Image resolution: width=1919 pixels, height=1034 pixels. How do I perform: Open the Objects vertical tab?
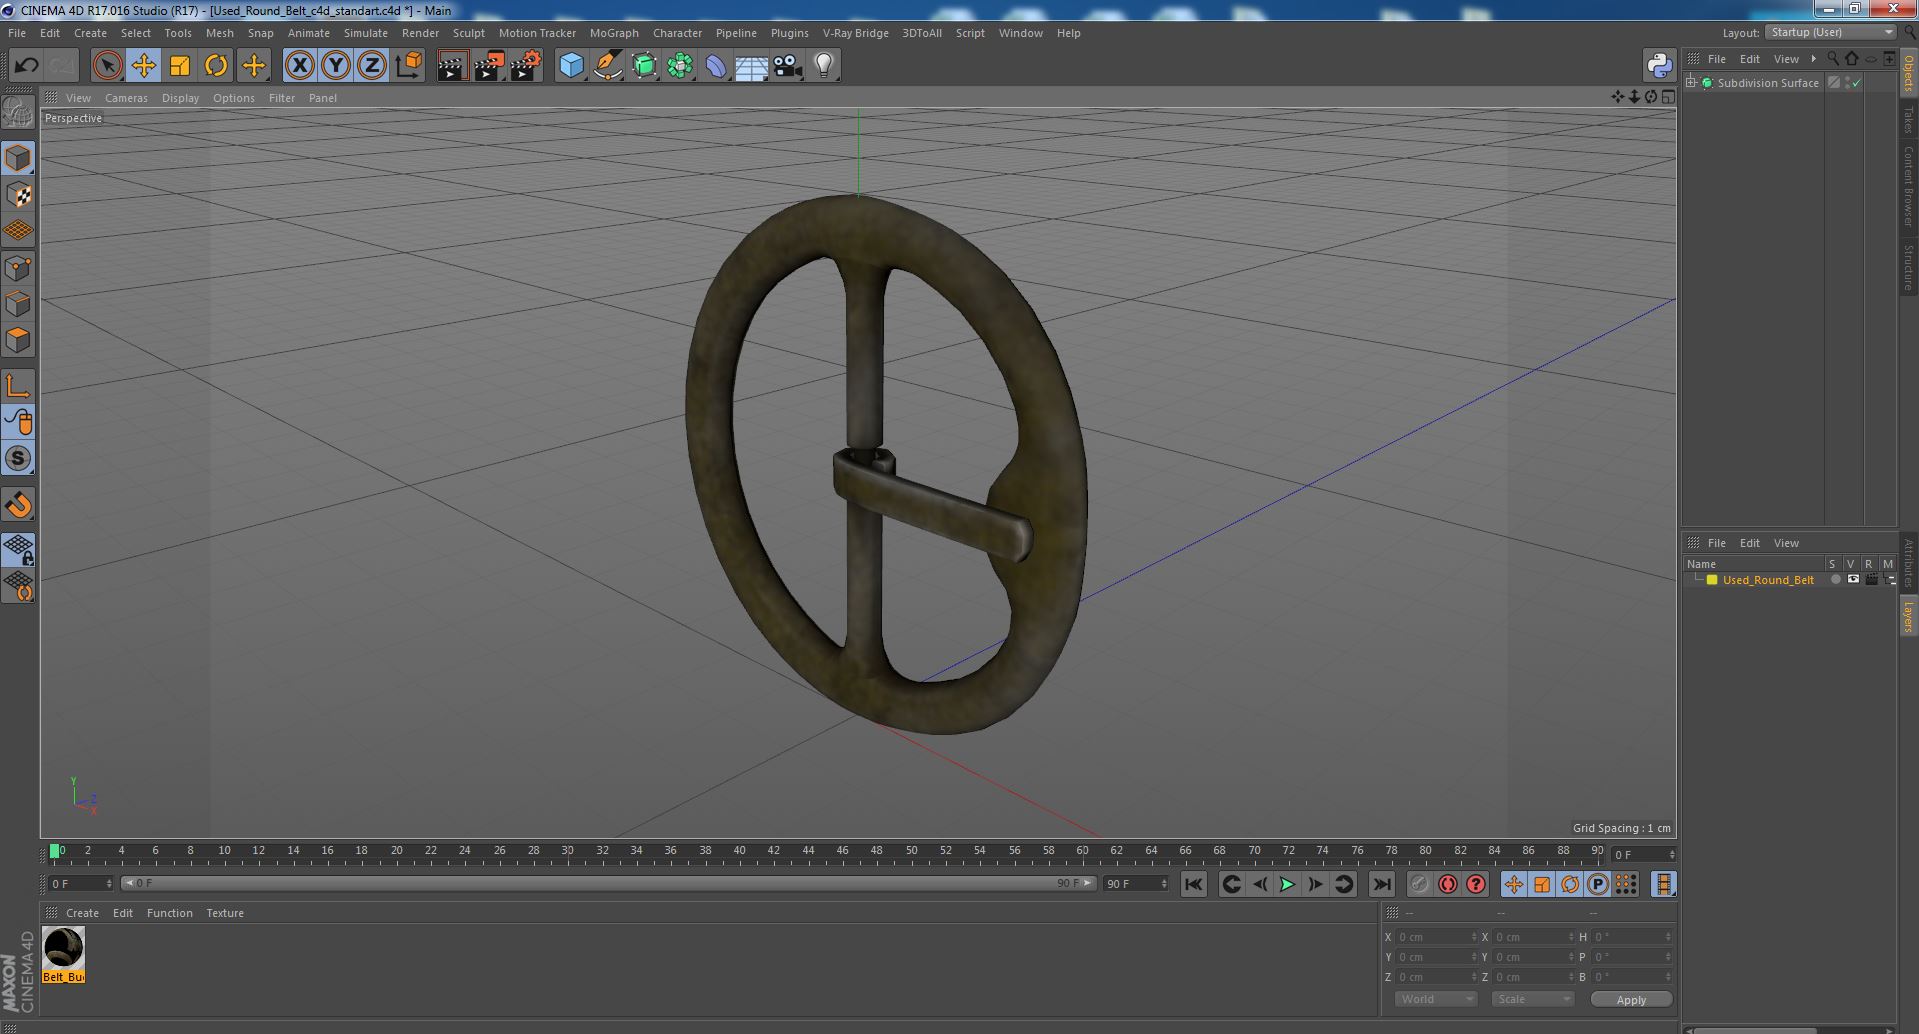[1908, 73]
